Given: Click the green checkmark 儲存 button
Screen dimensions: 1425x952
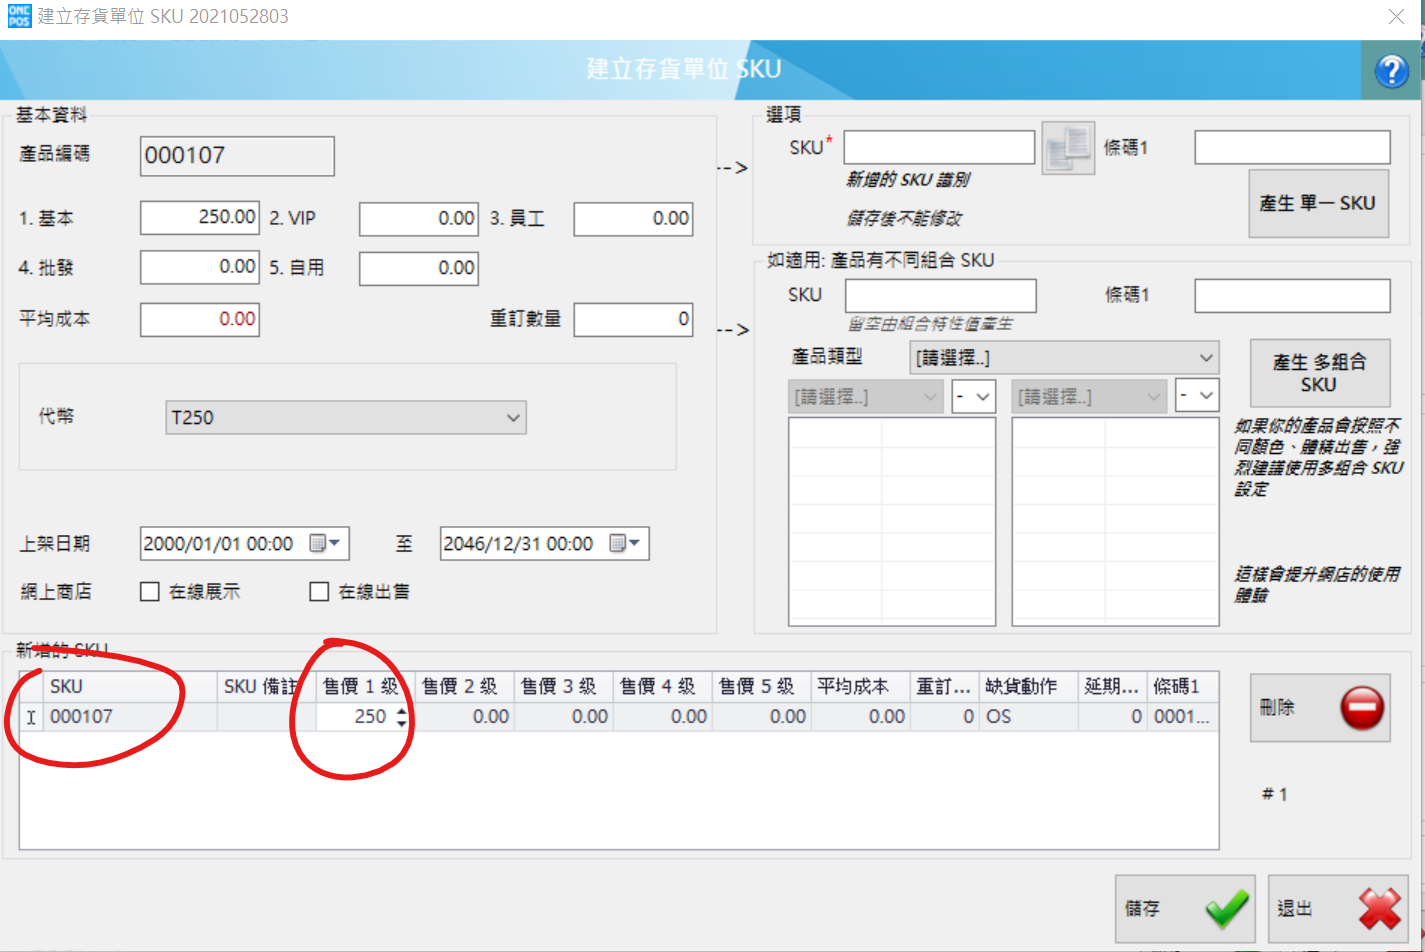Looking at the screenshot, I should coord(1185,908).
